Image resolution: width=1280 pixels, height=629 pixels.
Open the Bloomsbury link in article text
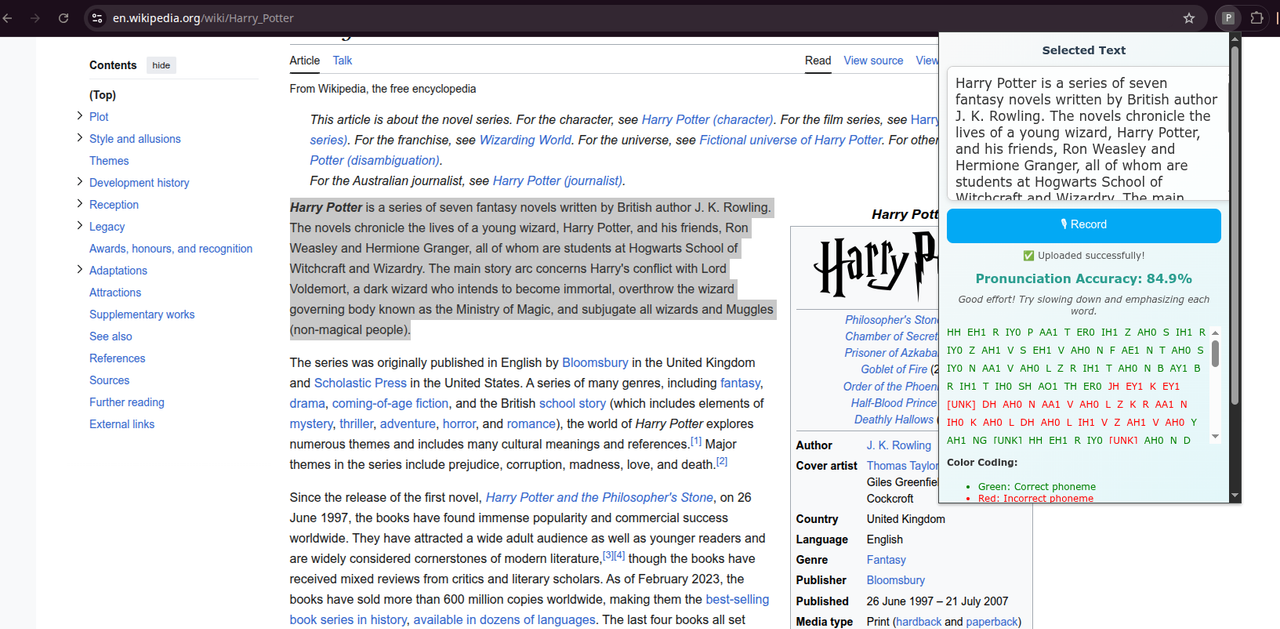(x=595, y=363)
